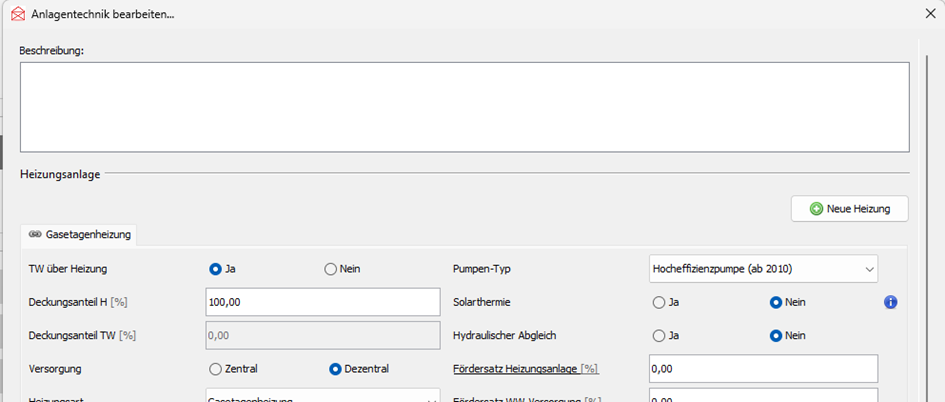Choose Dezentral for Versorgung
This screenshot has width=945, height=402.
pos(336,368)
